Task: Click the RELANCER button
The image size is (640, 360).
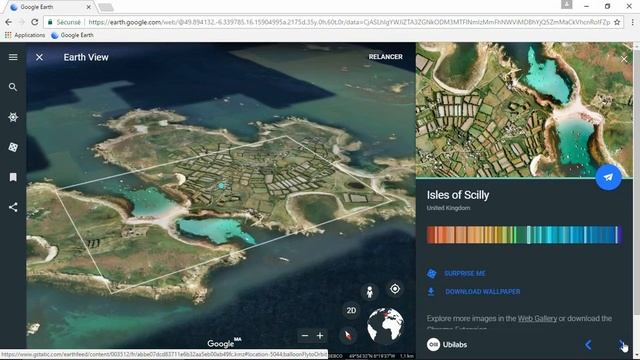Action: (385, 57)
